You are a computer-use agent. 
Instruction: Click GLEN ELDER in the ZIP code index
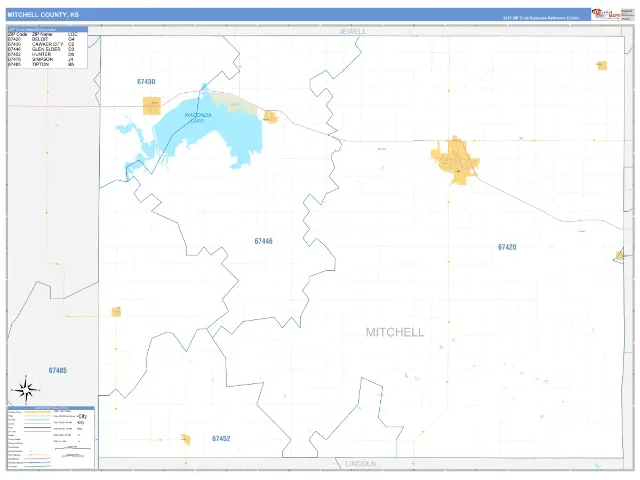click(x=46, y=49)
